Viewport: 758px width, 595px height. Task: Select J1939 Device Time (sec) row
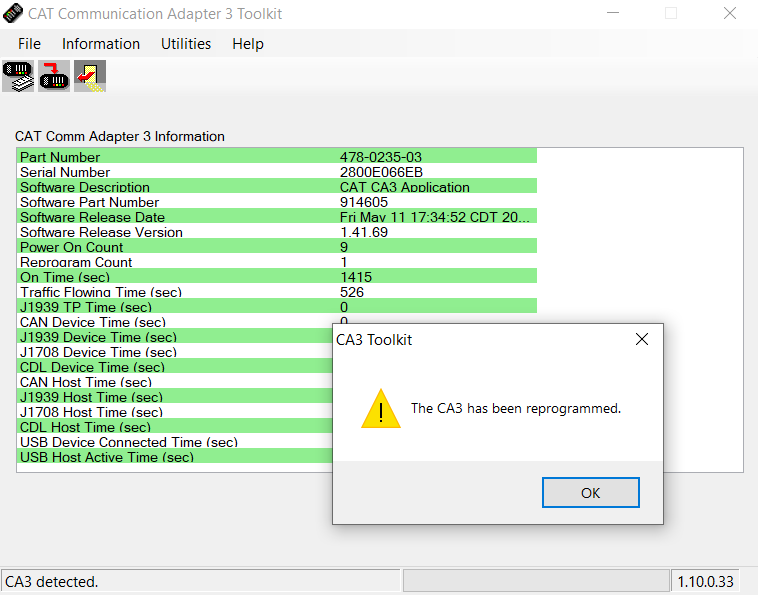pyautogui.click(x=175, y=337)
